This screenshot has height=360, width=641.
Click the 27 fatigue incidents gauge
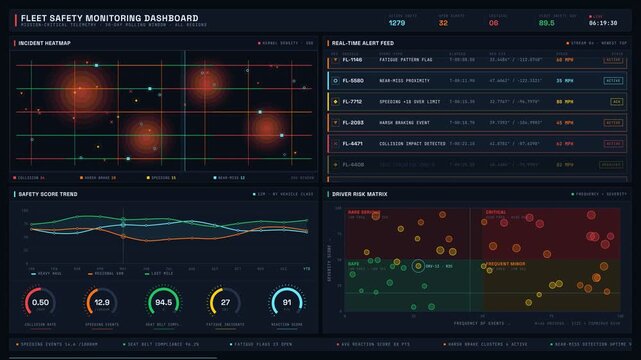(x=225, y=302)
